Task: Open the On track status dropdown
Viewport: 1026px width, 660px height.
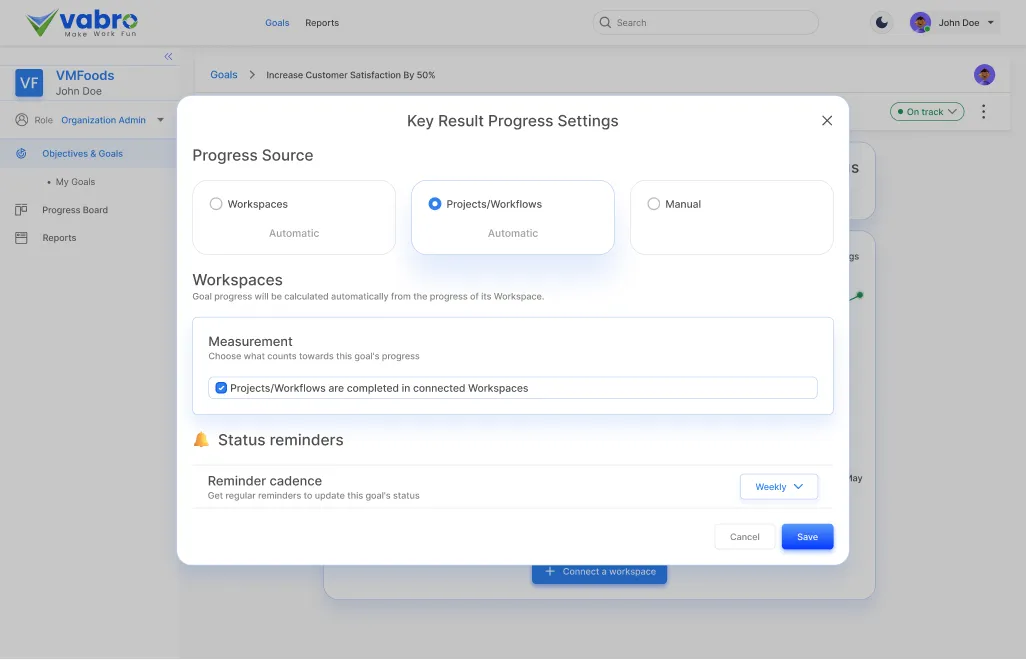Action: (x=926, y=111)
